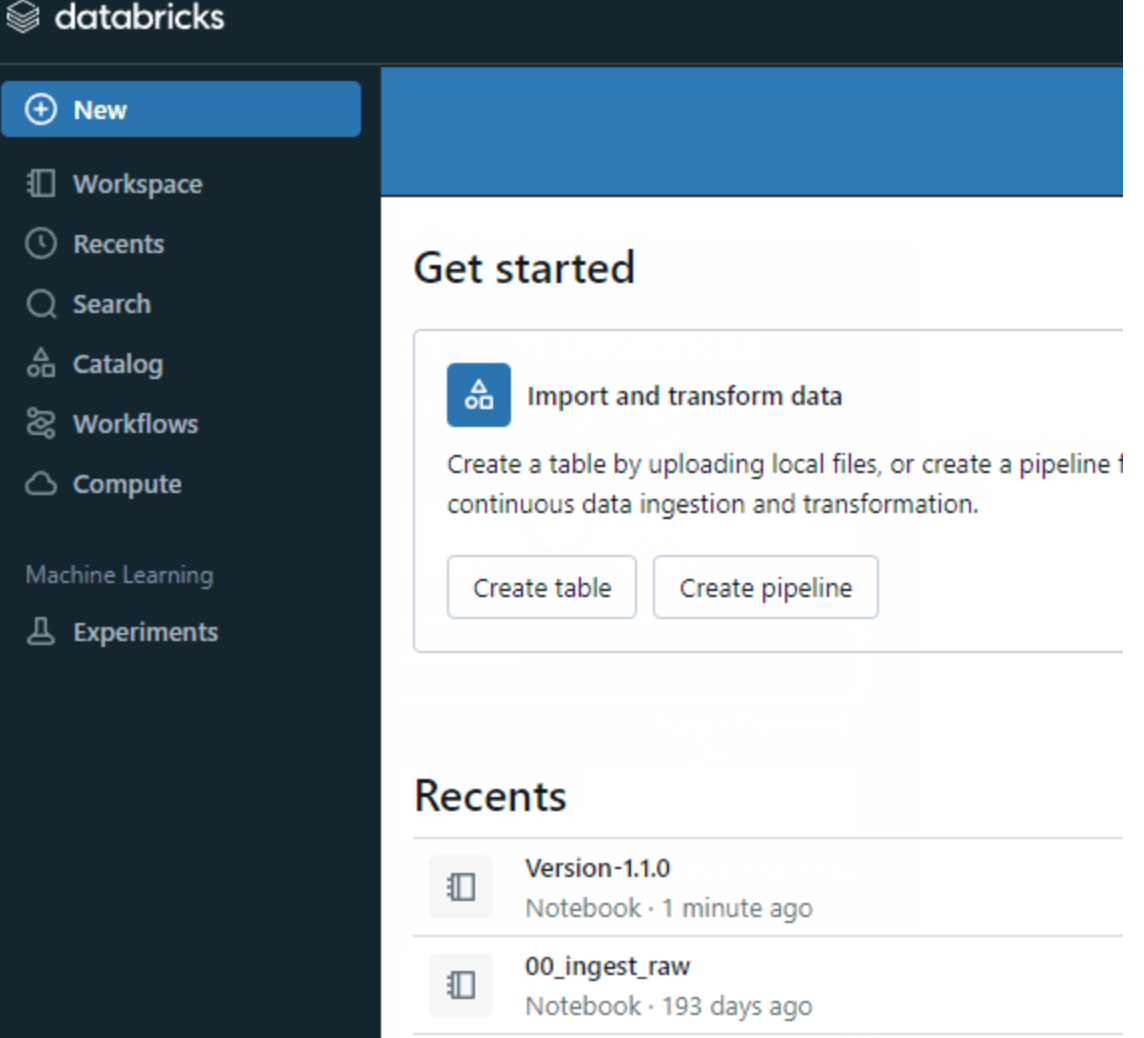This screenshot has width=1144, height=1038.
Task: Click the notebook icon beside Version-1.1.0
Action: point(461,887)
